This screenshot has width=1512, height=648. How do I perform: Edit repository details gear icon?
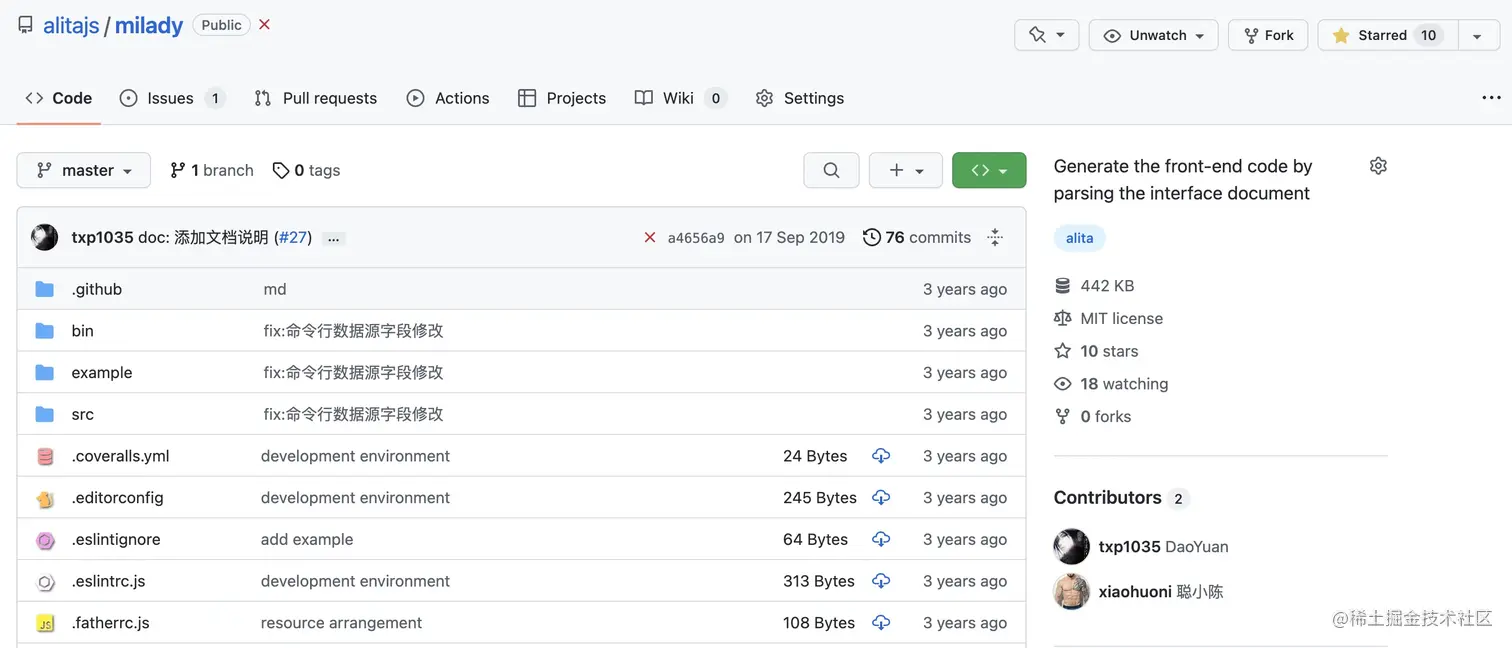click(1378, 166)
